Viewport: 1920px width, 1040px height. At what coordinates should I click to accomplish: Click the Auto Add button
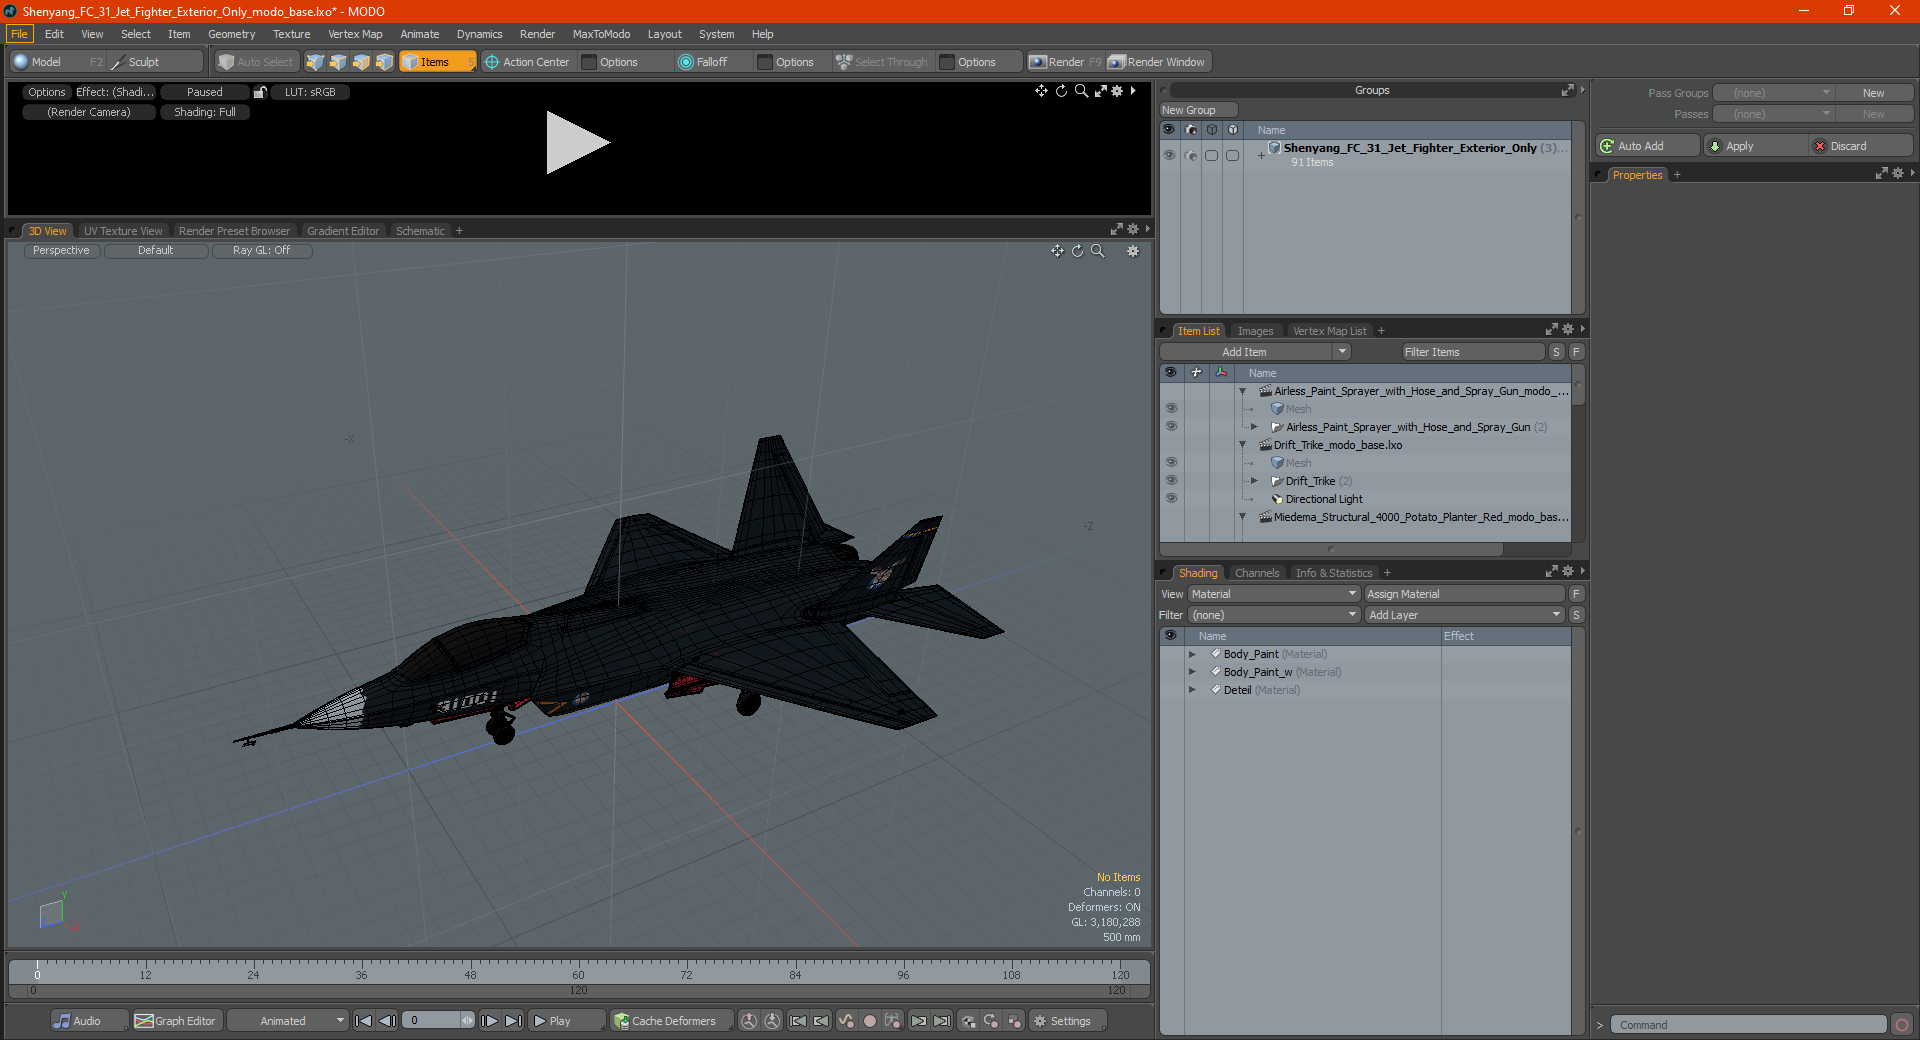[1648, 146]
